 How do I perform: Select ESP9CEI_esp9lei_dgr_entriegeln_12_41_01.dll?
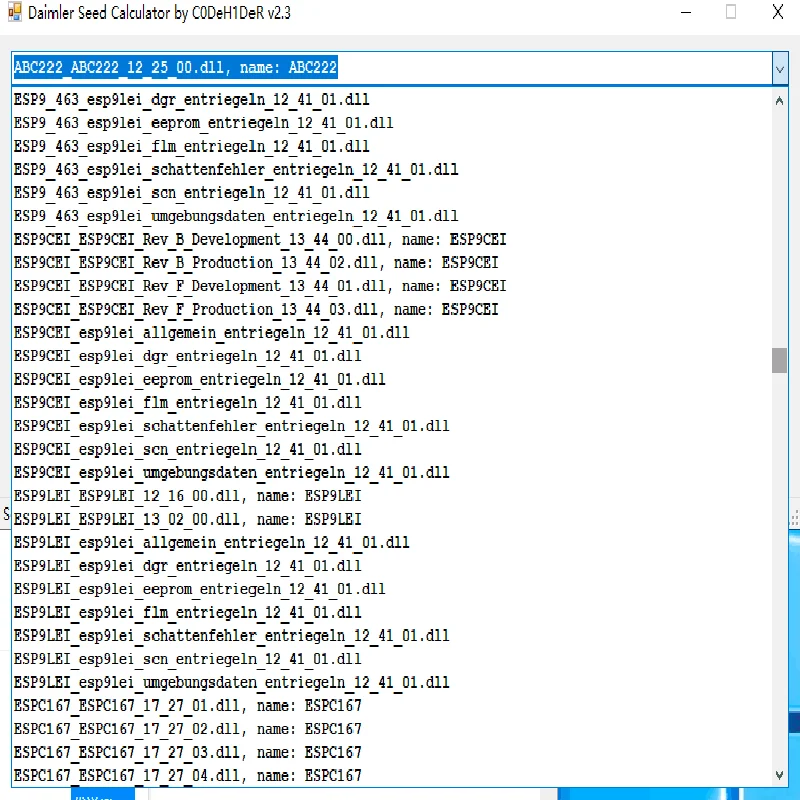point(392,356)
